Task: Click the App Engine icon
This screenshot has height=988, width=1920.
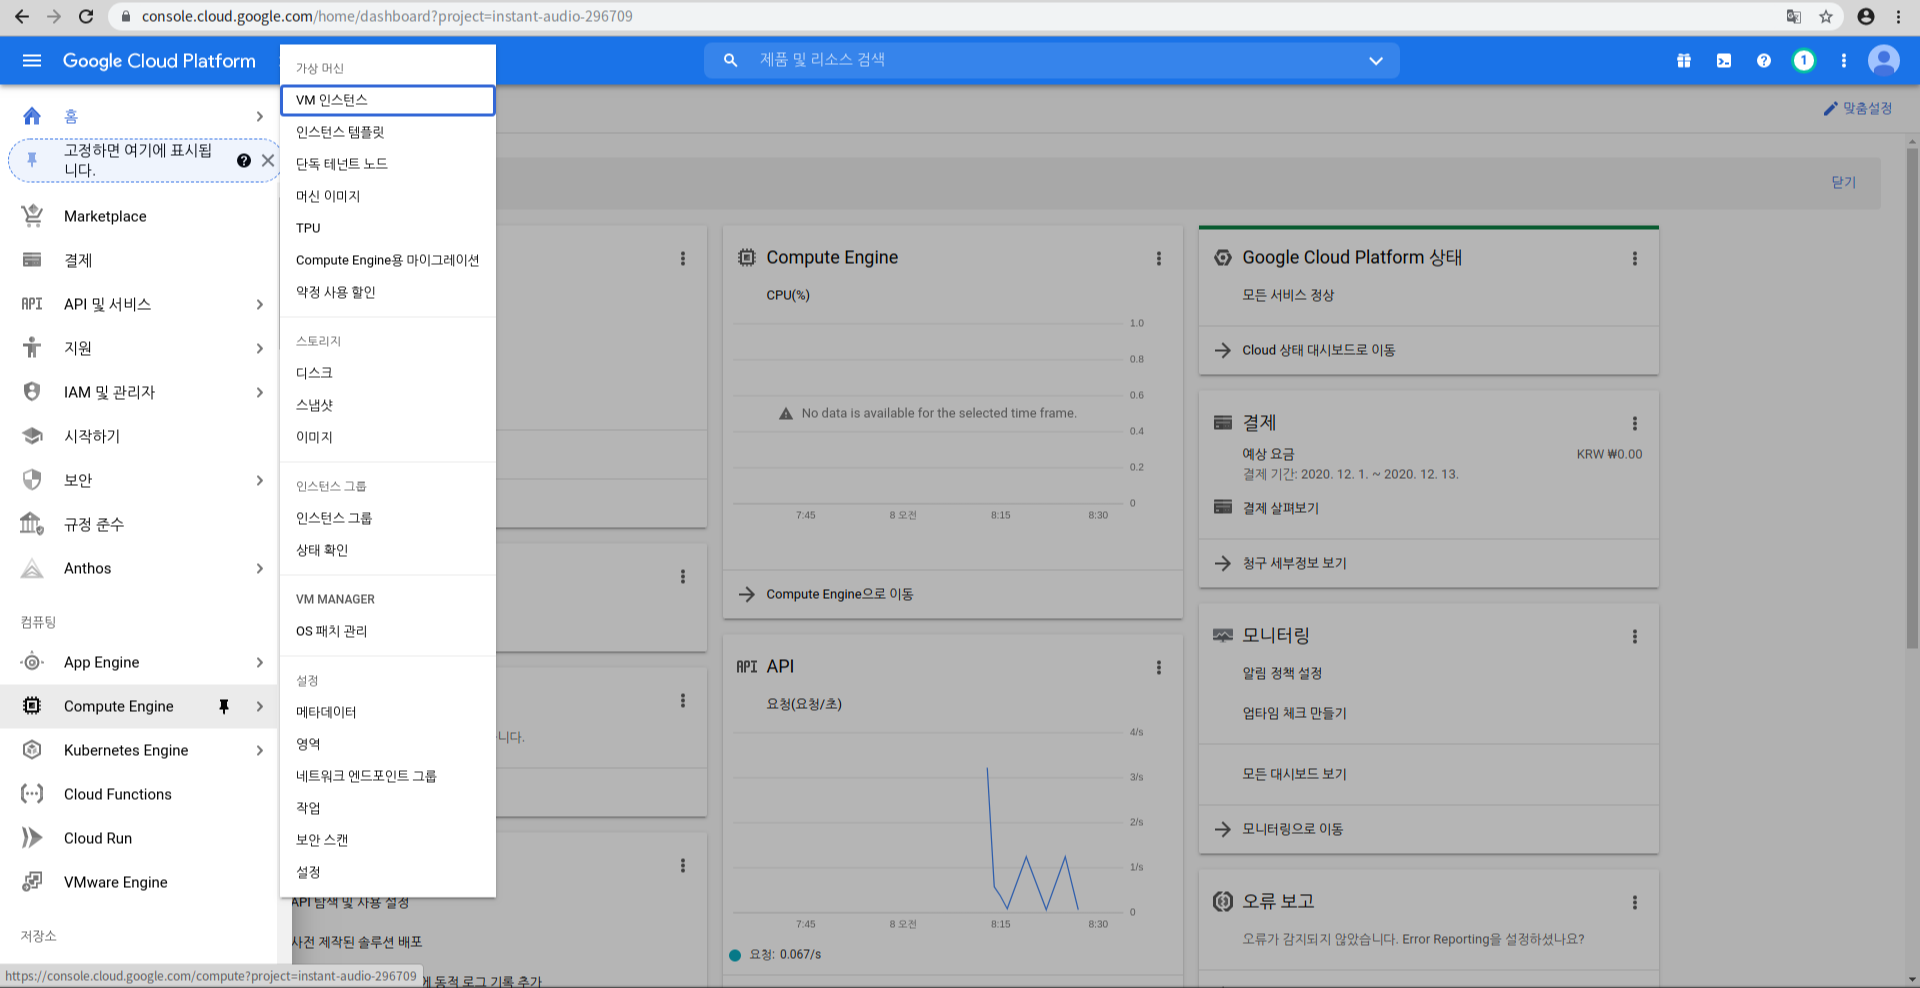Action: [x=32, y=662]
